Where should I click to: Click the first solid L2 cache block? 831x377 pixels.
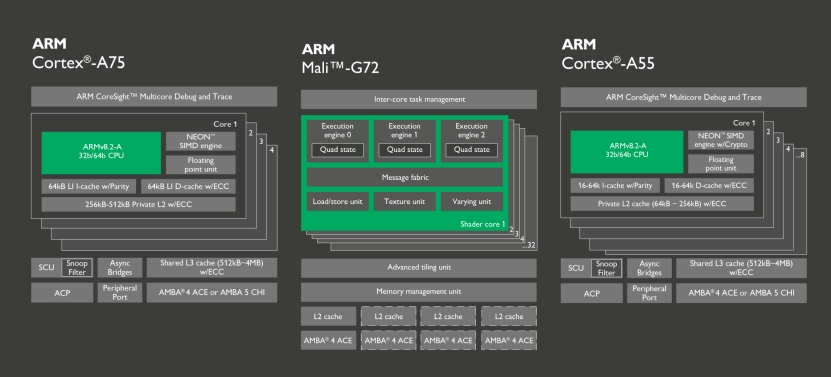pos(328,316)
